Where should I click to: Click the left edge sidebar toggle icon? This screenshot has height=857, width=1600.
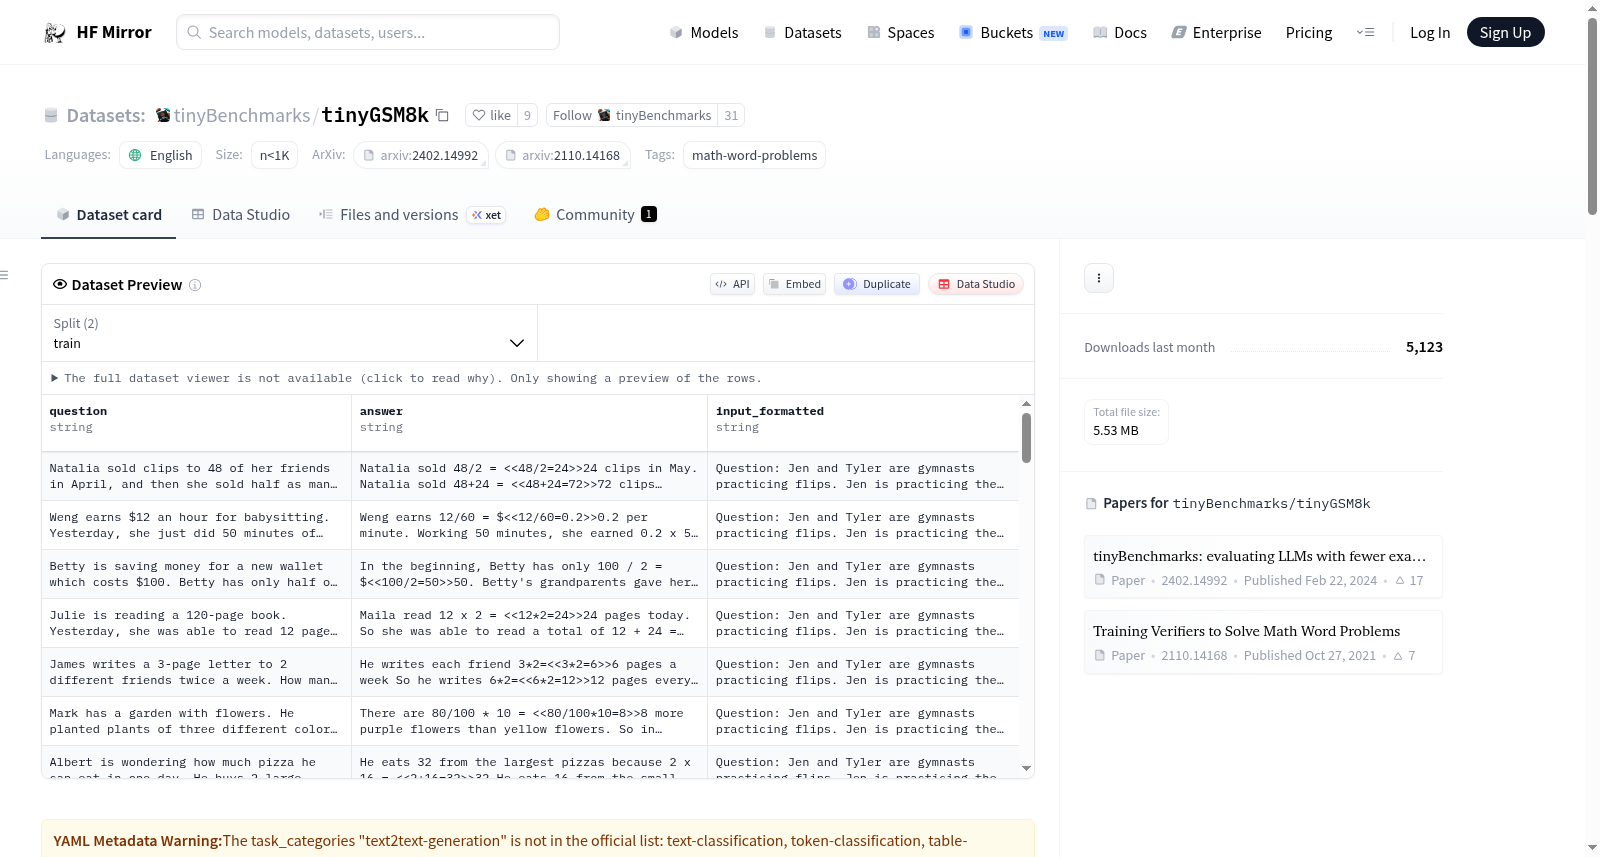[x=4, y=275]
